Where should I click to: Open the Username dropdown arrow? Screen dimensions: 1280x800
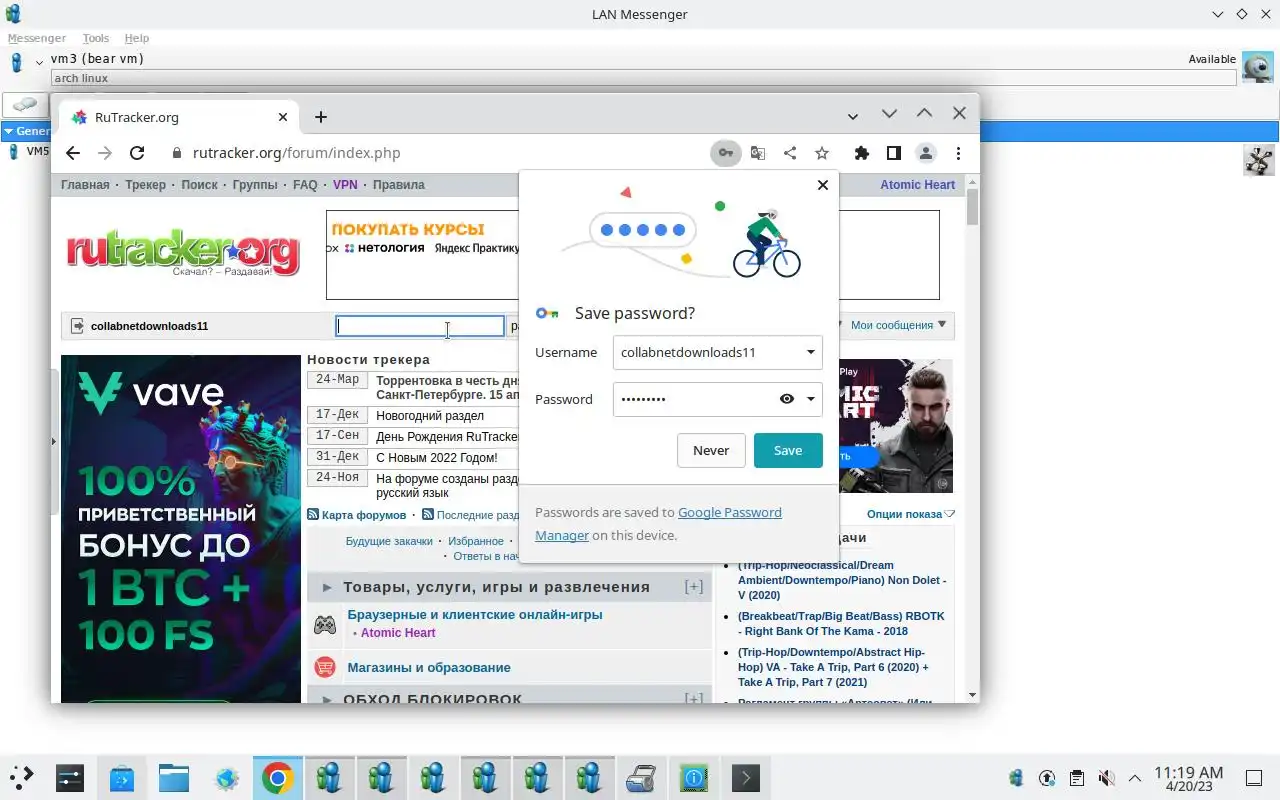[x=810, y=352]
